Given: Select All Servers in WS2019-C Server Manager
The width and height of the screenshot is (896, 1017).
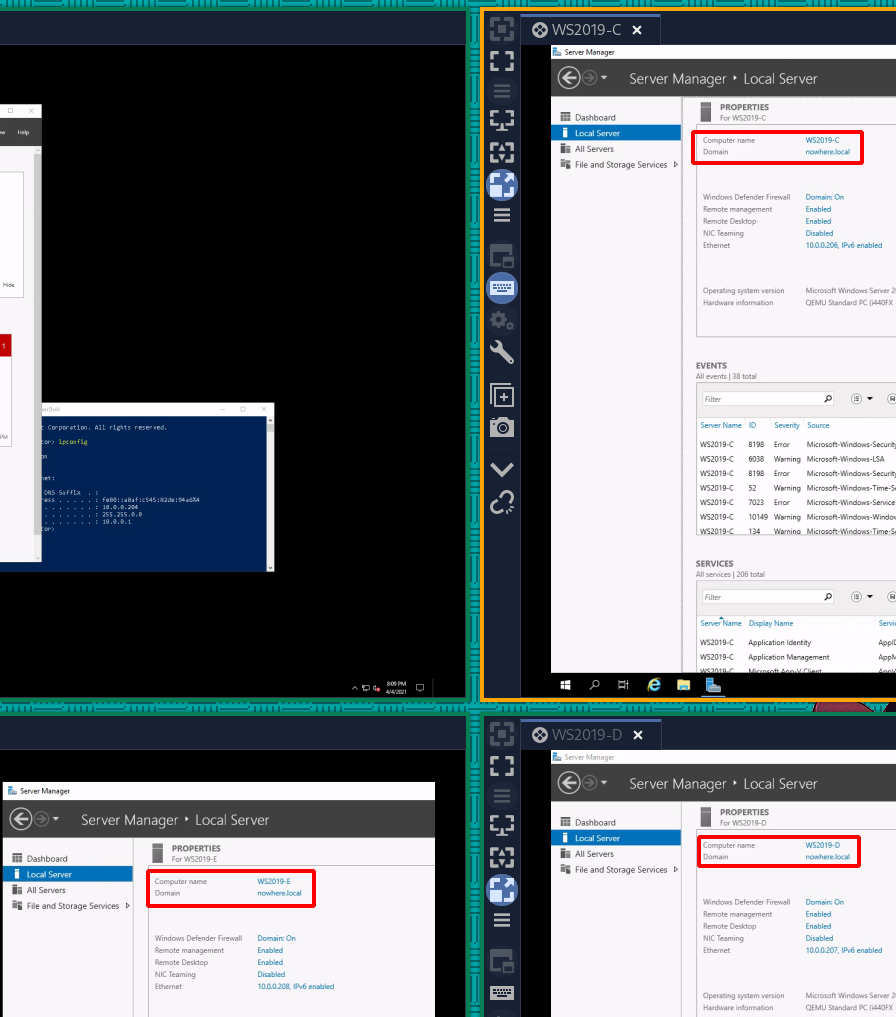Looking at the screenshot, I should point(594,149).
